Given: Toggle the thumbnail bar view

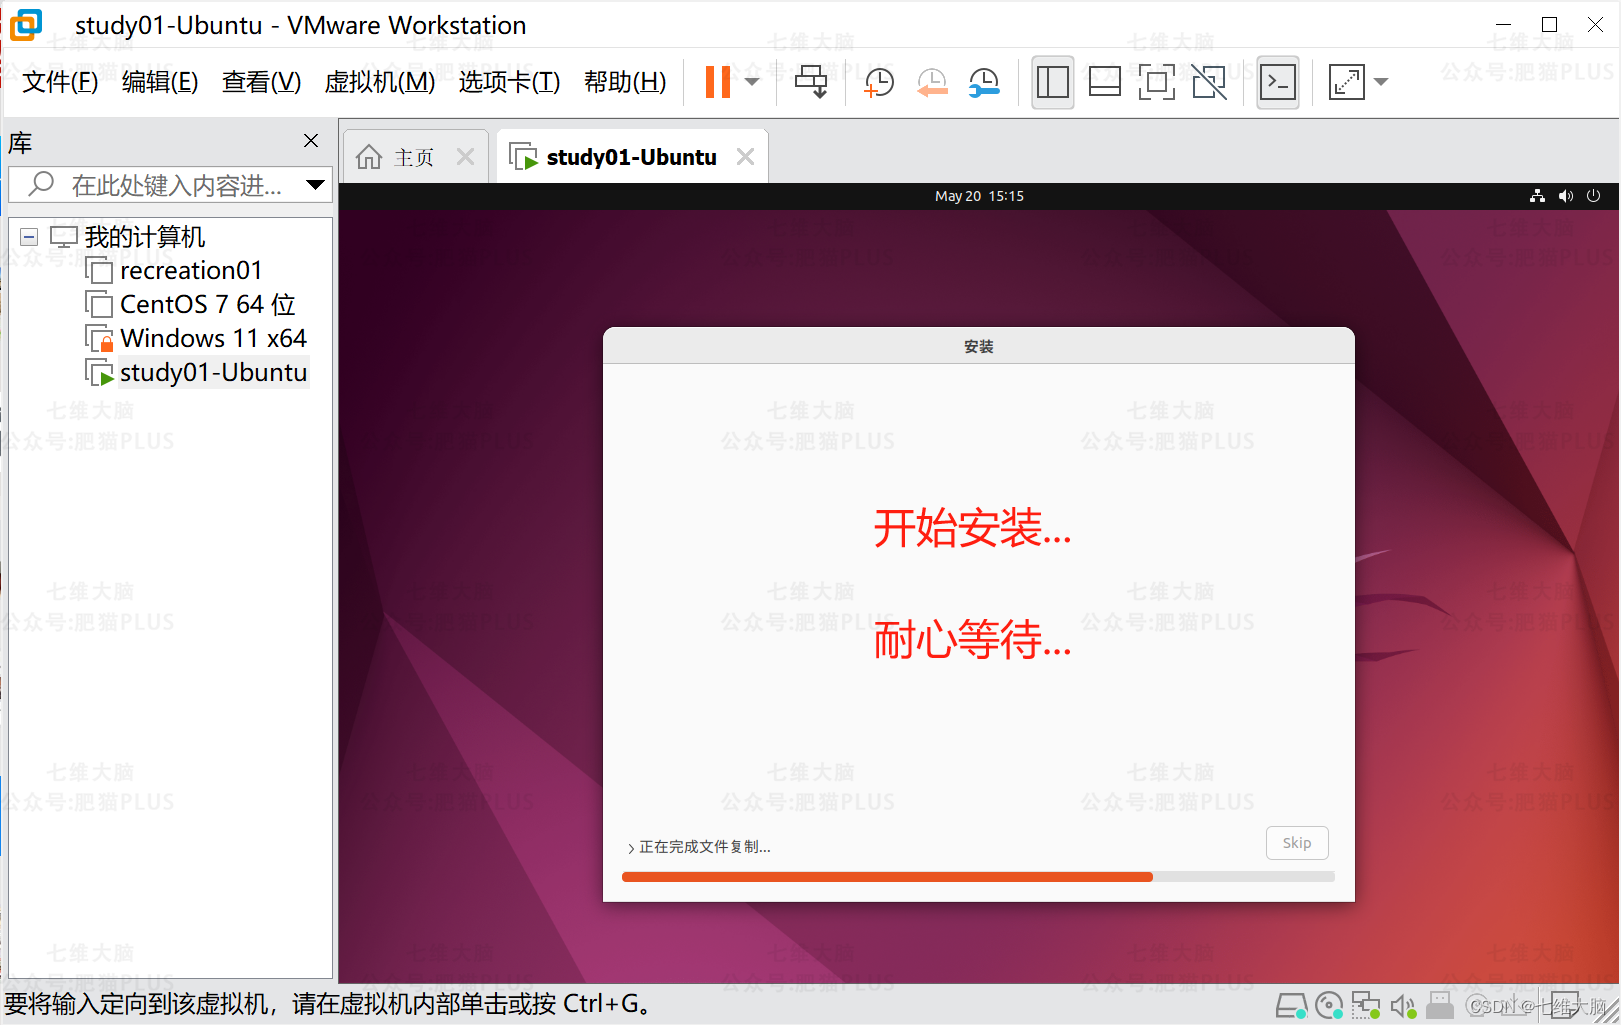Looking at the screenshot, I should click(1104, 82).
